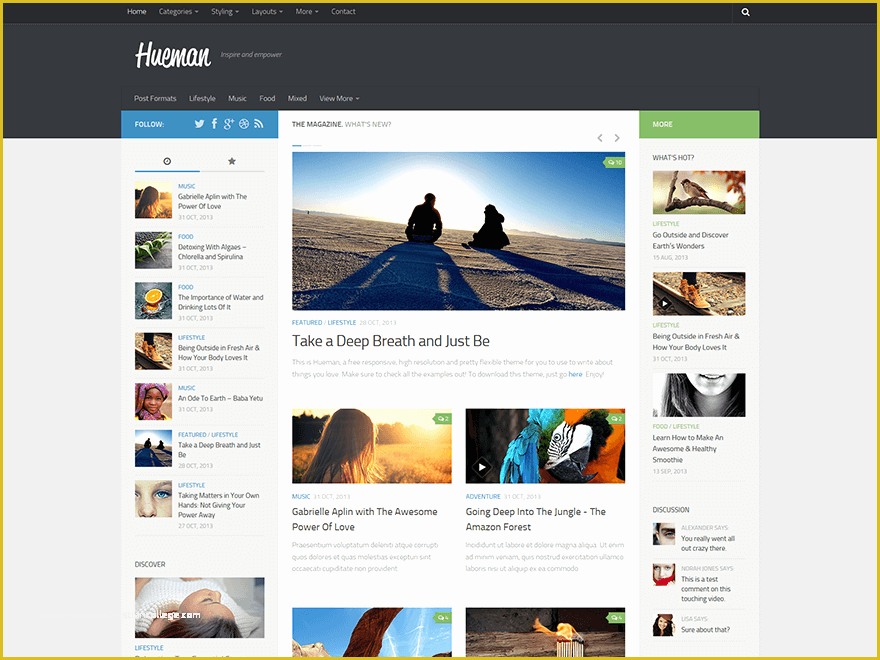Expand the Categories menu

[x=178, y=12]
